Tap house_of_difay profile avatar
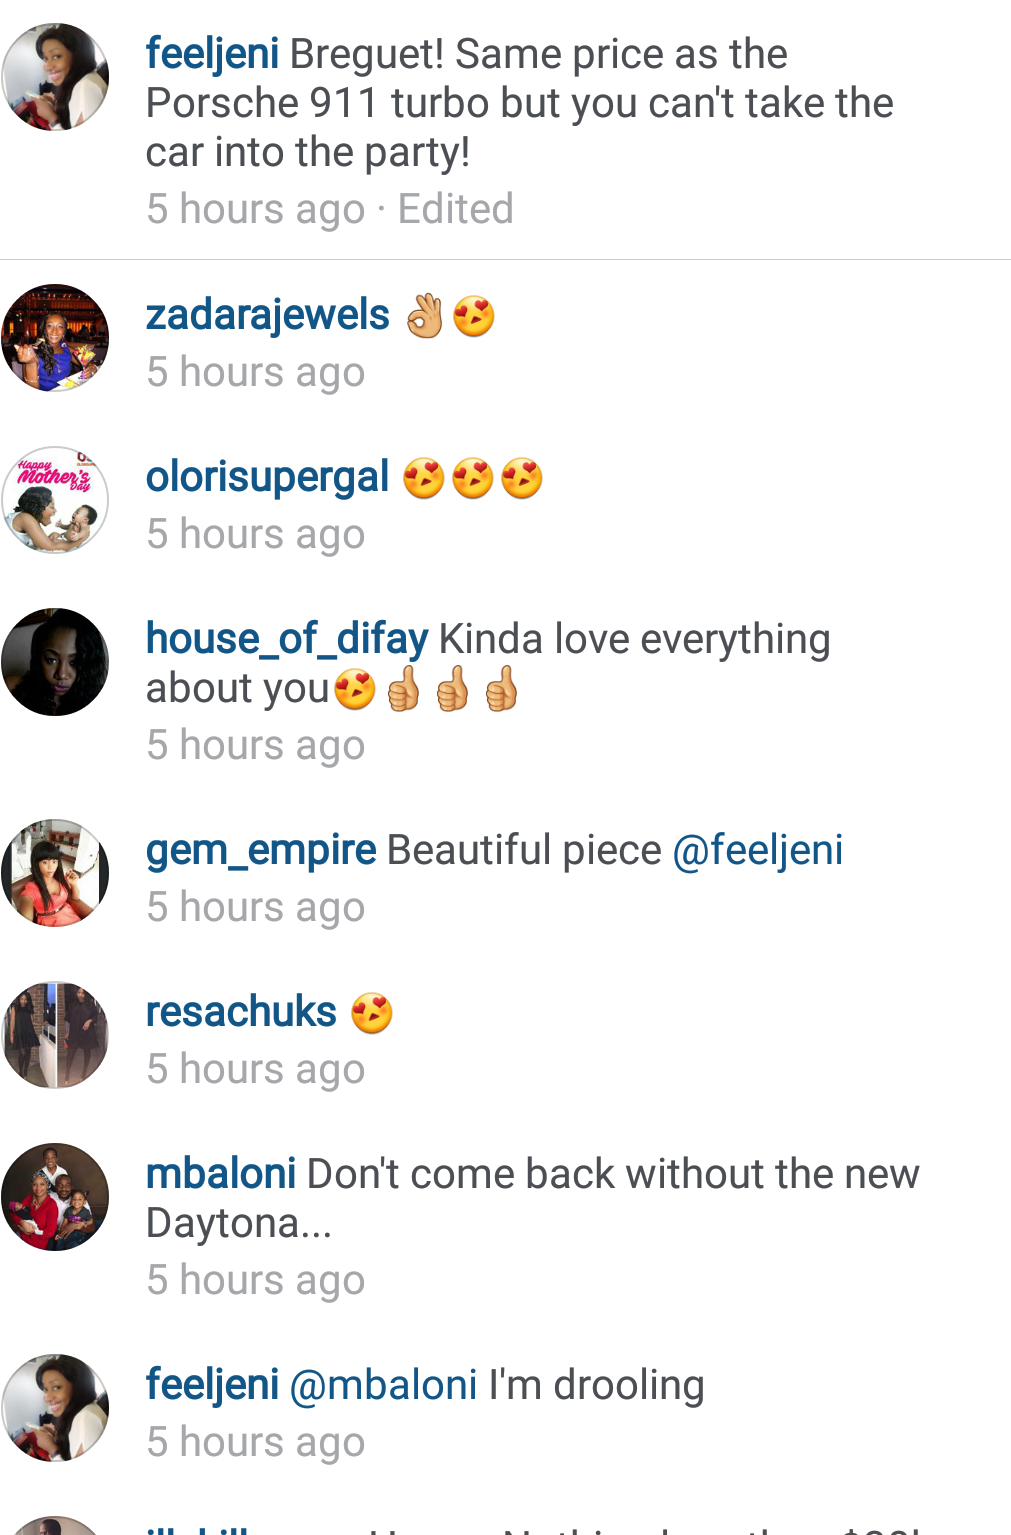Viewport: 1011px width, 1535px height. click(x=55, y=662)
